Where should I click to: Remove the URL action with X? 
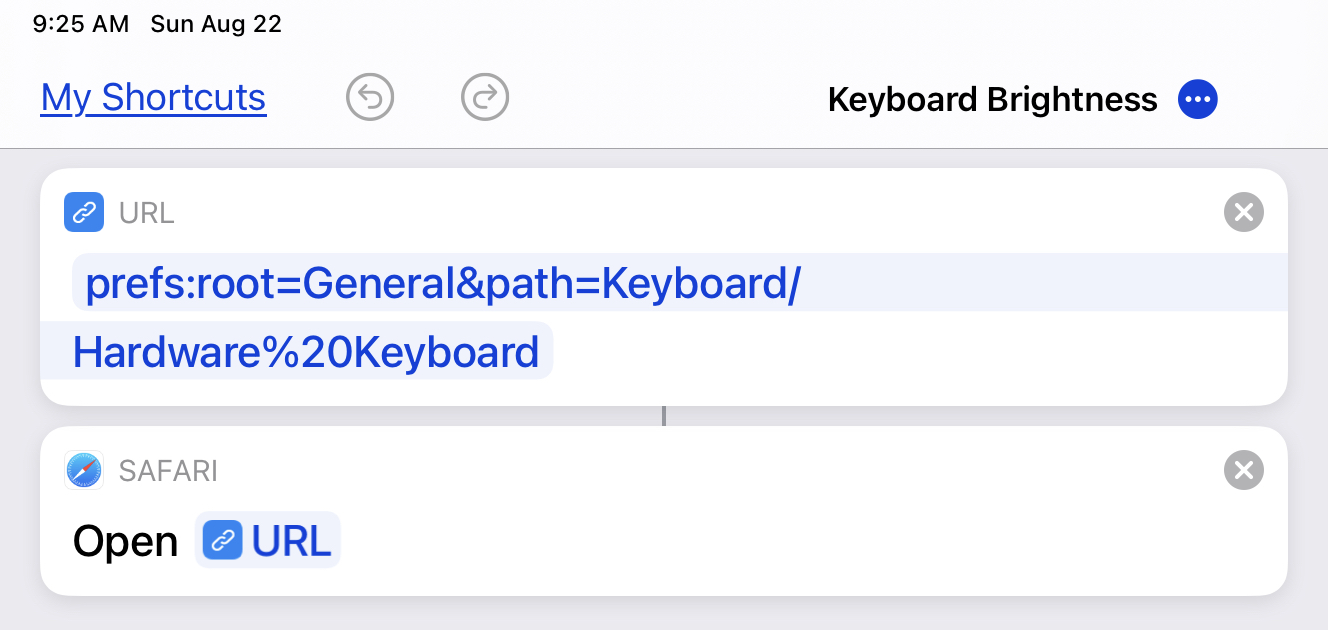[1243, 212]
